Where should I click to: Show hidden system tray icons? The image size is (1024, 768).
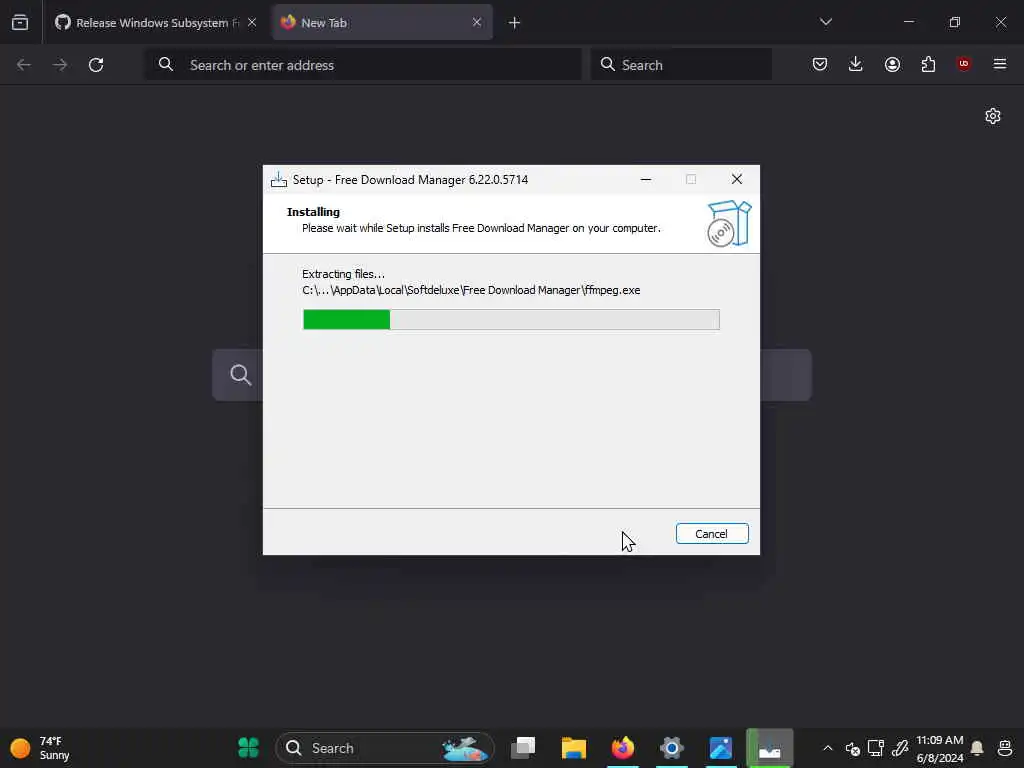click(x=827, y=748)
